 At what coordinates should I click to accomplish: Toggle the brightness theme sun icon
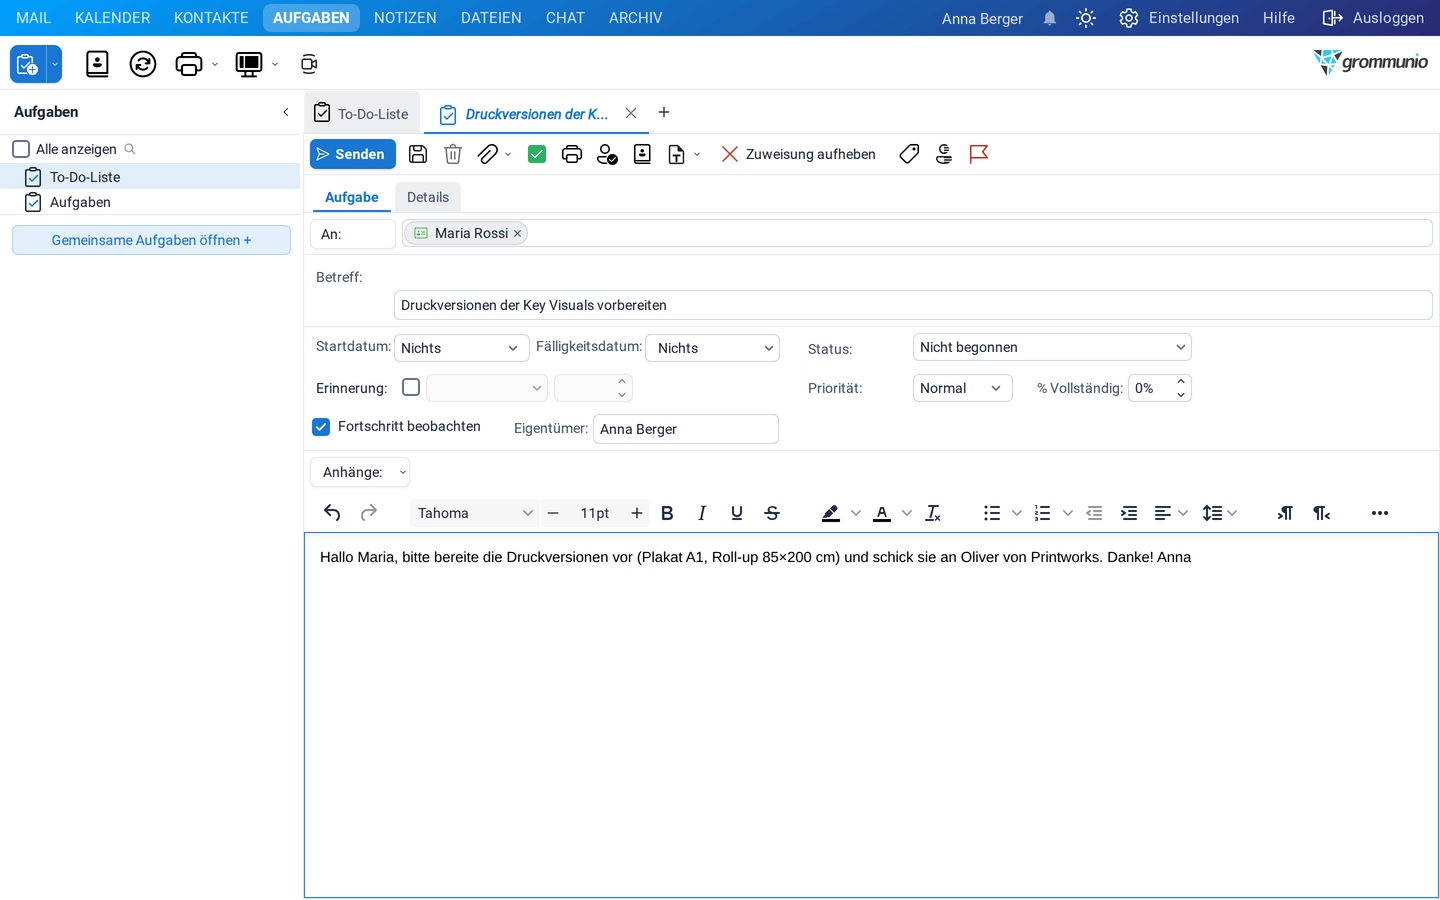pos(1086,18)
